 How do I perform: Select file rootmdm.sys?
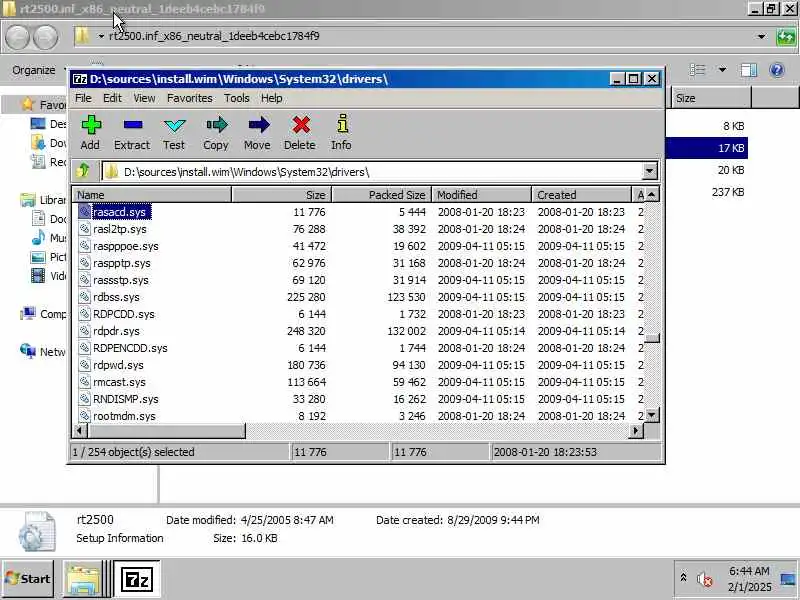point(124,416)
